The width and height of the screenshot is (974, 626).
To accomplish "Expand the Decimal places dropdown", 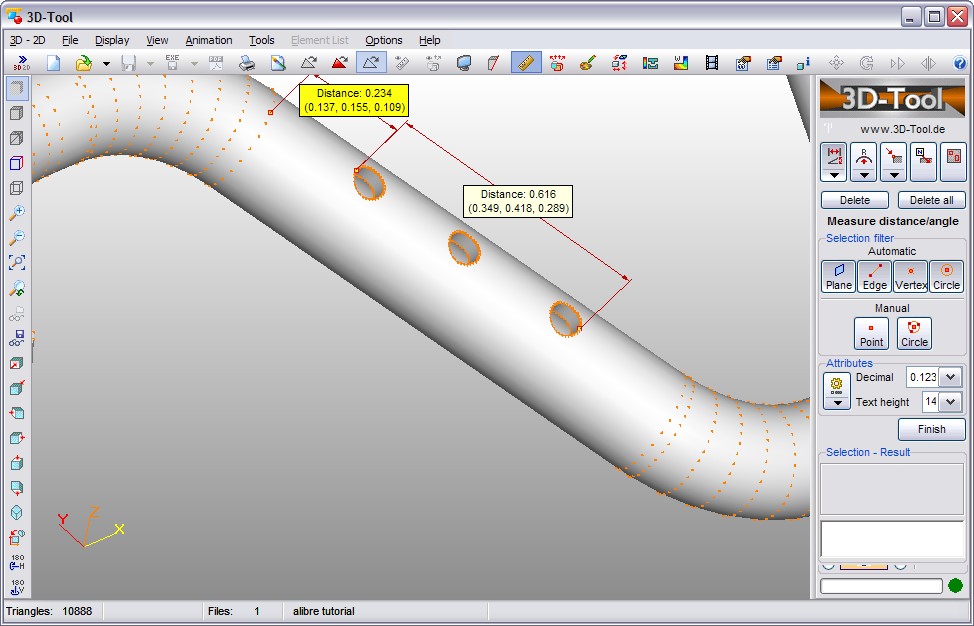I will tap(950, 377).
